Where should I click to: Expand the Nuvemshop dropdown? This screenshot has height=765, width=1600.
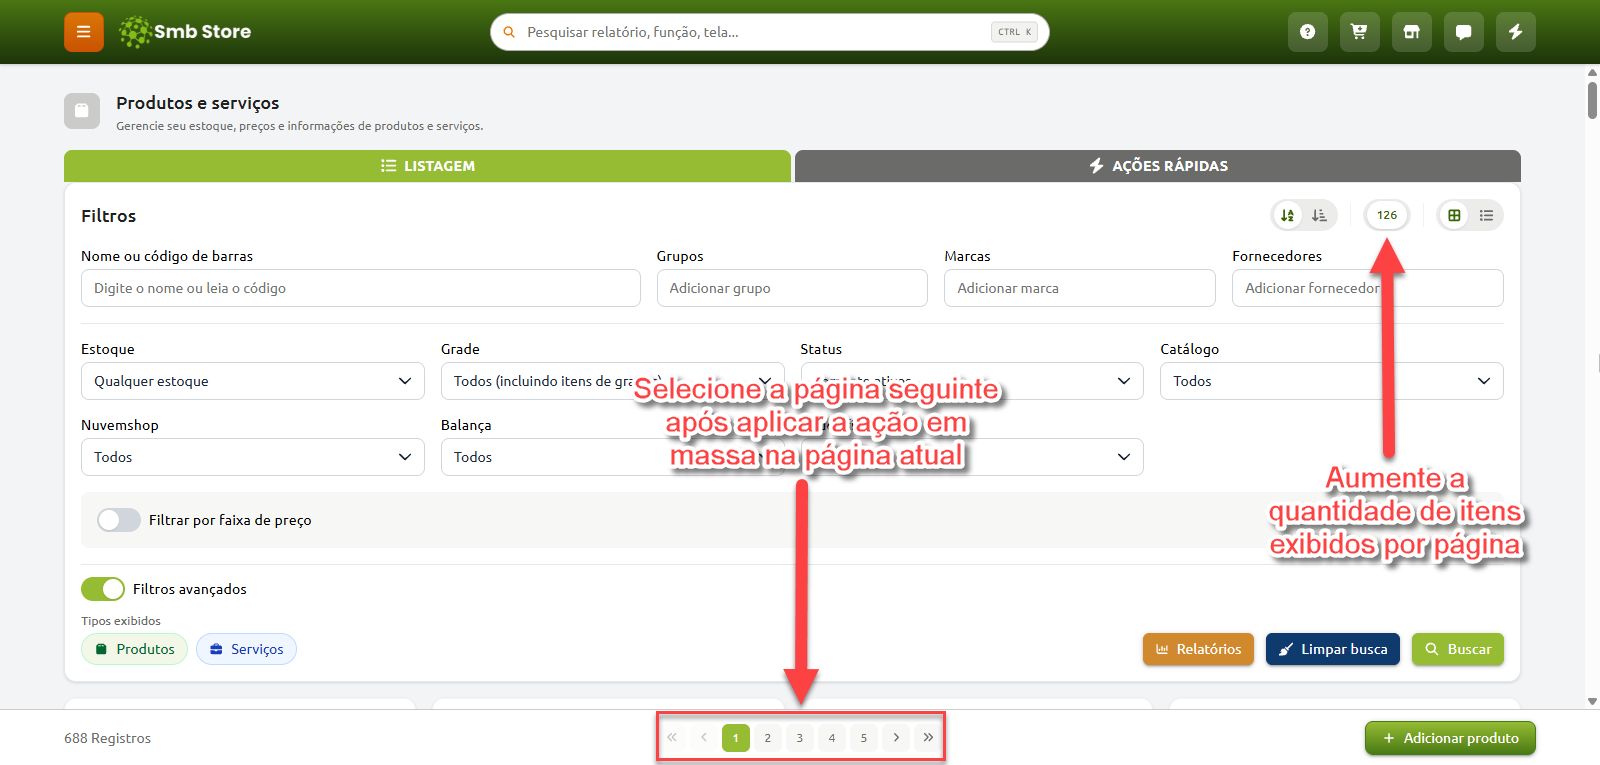(252, 457)
